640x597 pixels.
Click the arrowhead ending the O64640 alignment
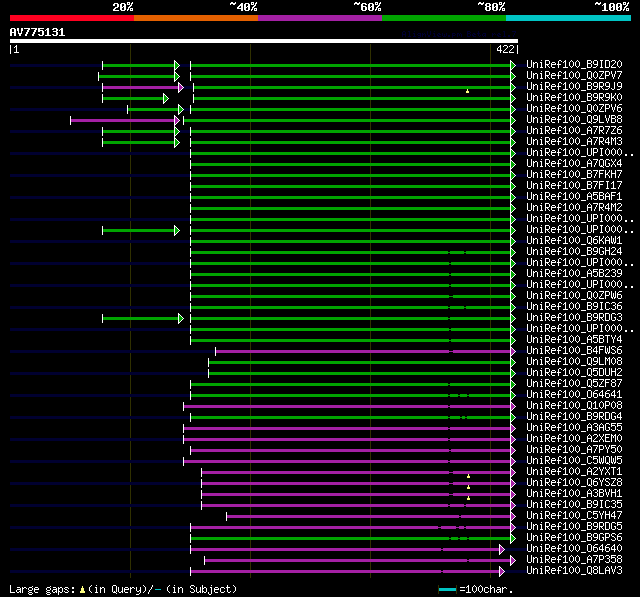point(502,550)
